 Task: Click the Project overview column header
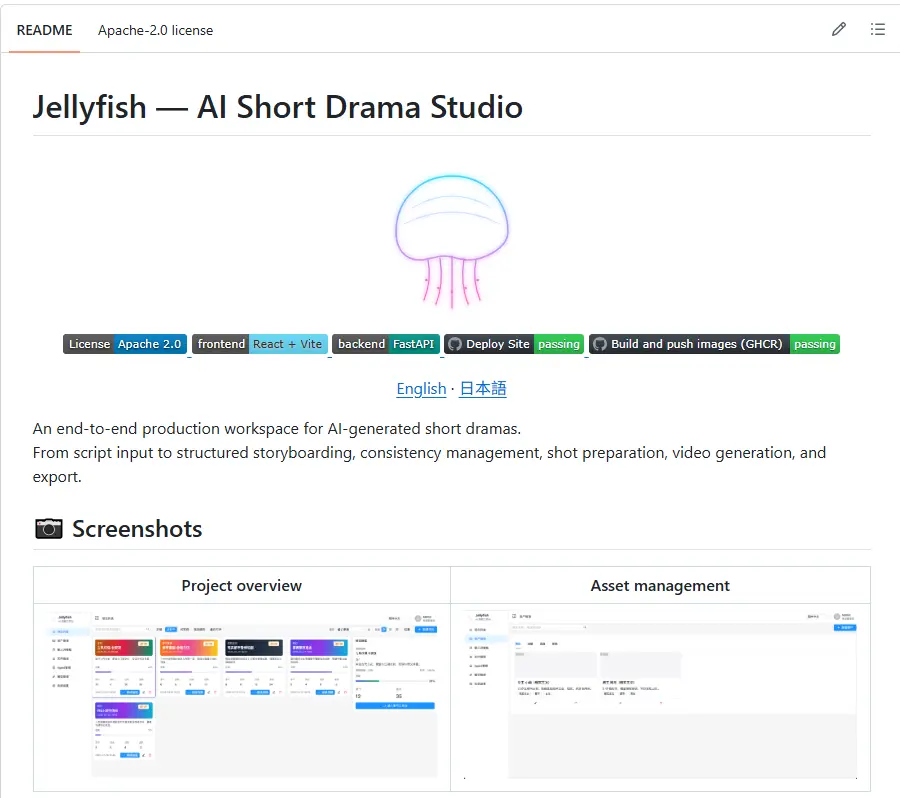coord(242,586)
